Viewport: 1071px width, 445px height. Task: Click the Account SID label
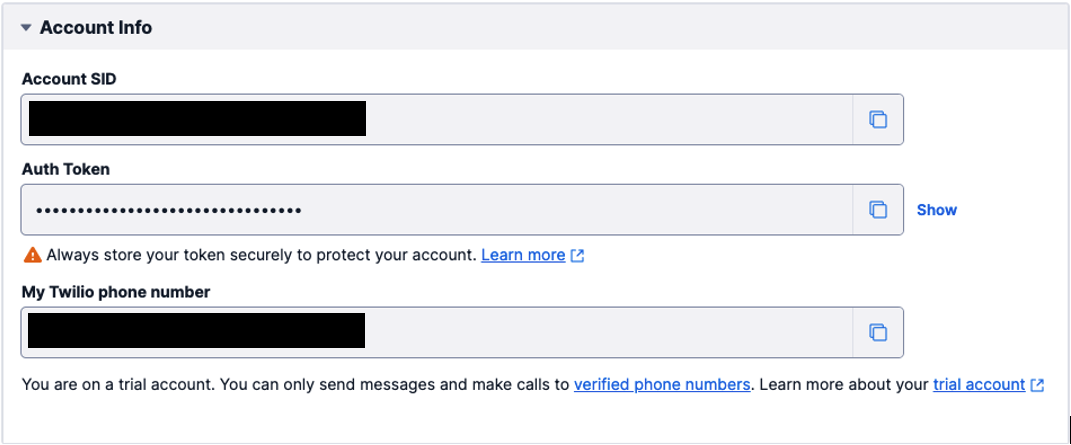pos(69,79)
